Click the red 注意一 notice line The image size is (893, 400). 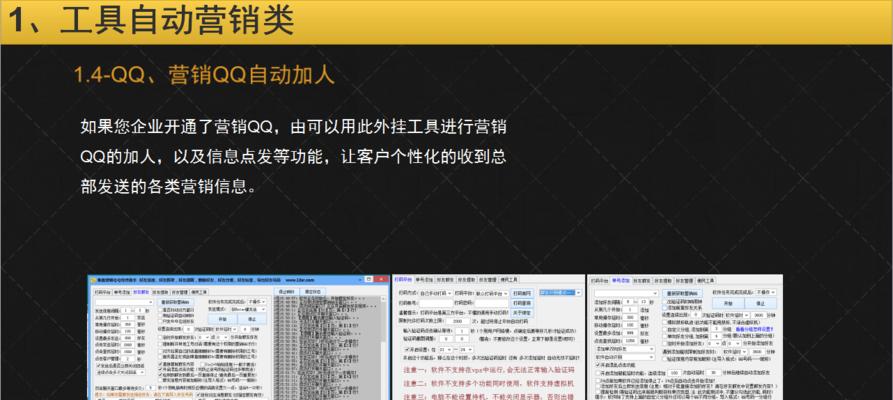click(x=489, y=370)
